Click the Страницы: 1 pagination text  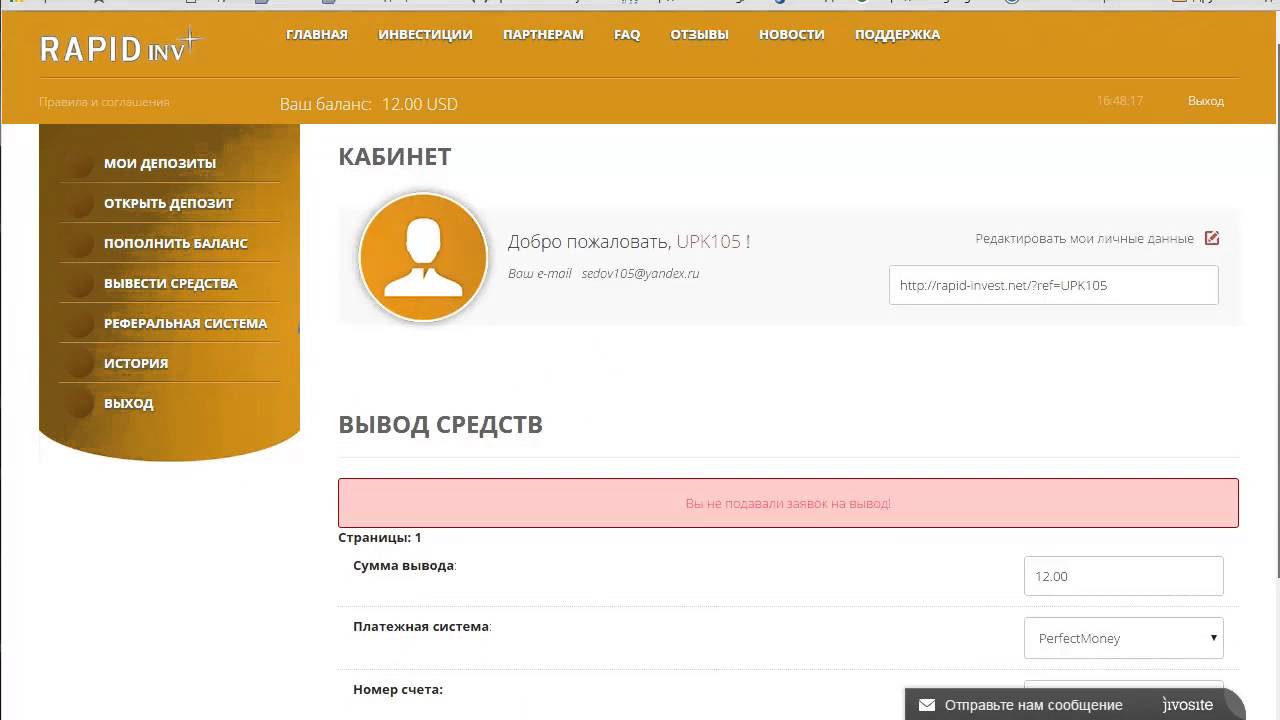pyautogui.click(x=380, y=537)
